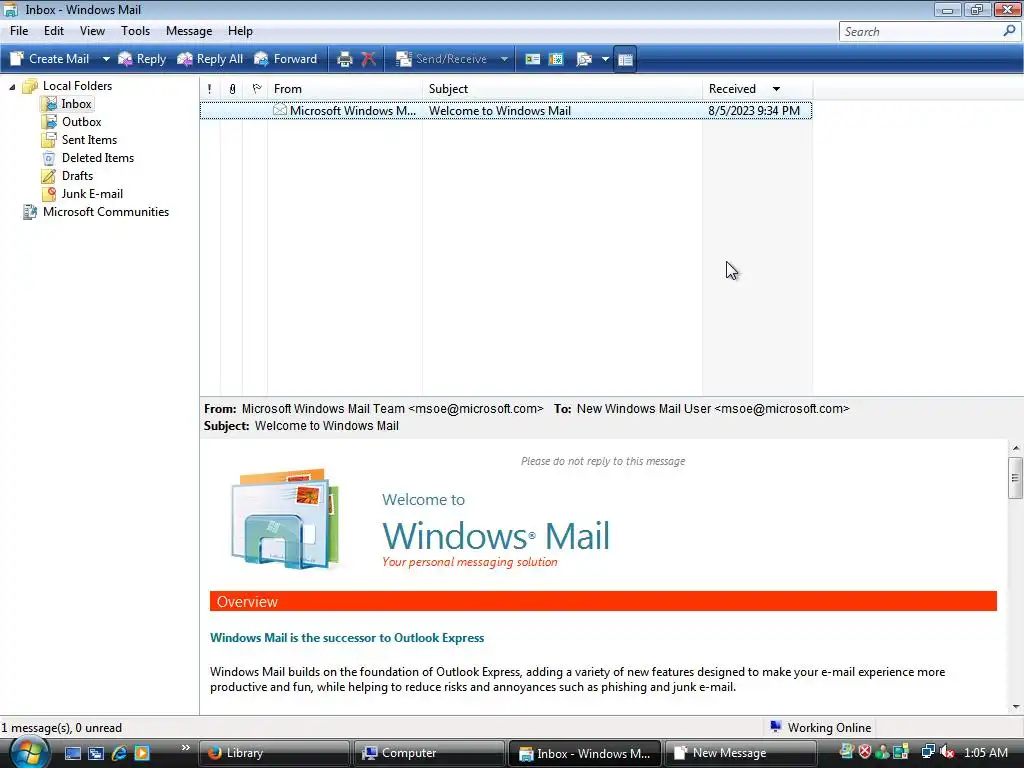Click the muted volume tray icon
This screenshot has height=768, width=1024.
[x=947, y=752]
